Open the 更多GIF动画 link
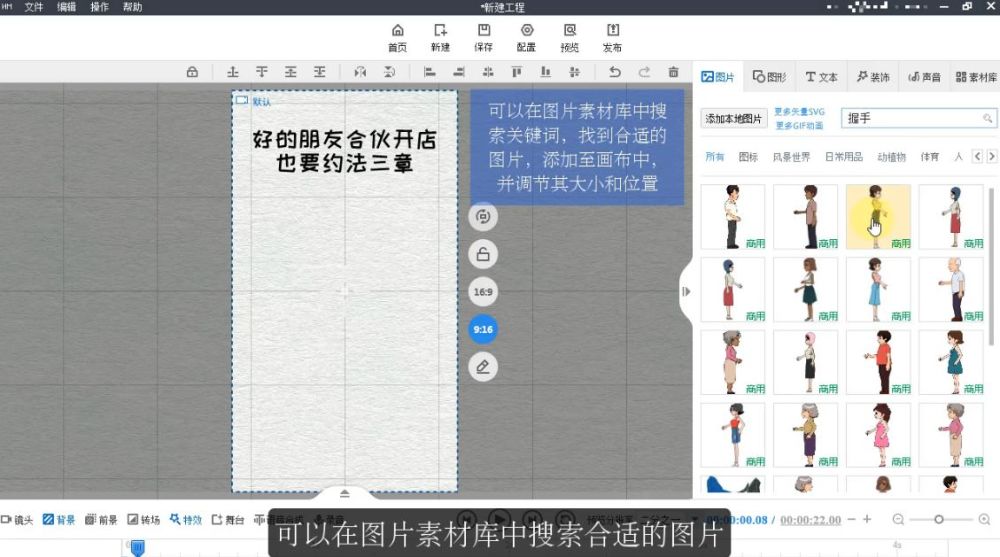Screen dimensions: 1000x557 click(x=799, y=126)
